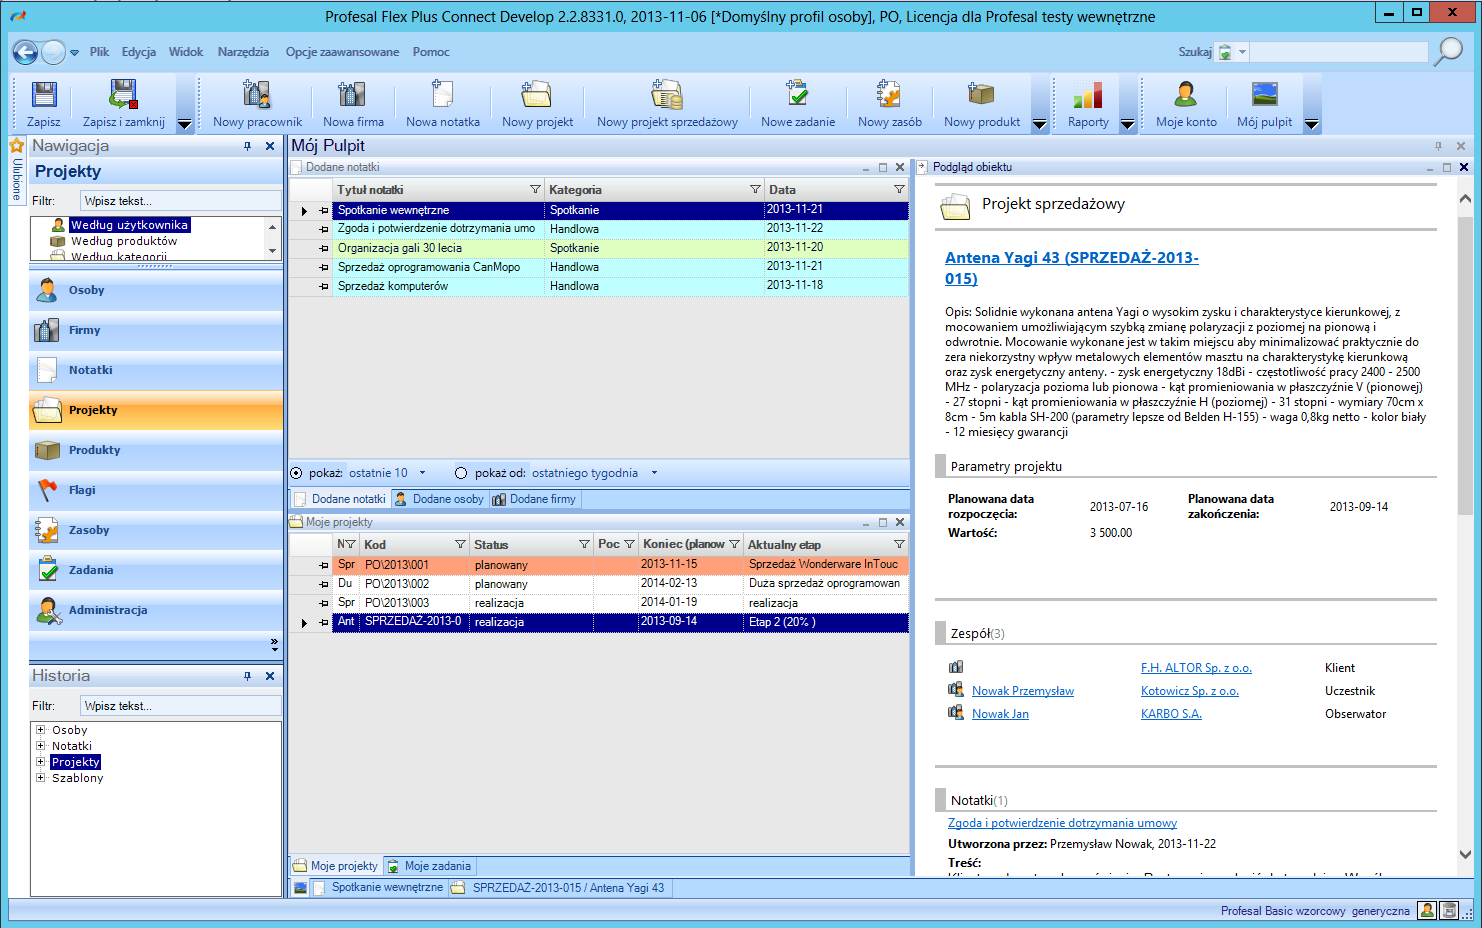
Task: Open Notatki in navigation panel
Action: (x=156, y=370)
